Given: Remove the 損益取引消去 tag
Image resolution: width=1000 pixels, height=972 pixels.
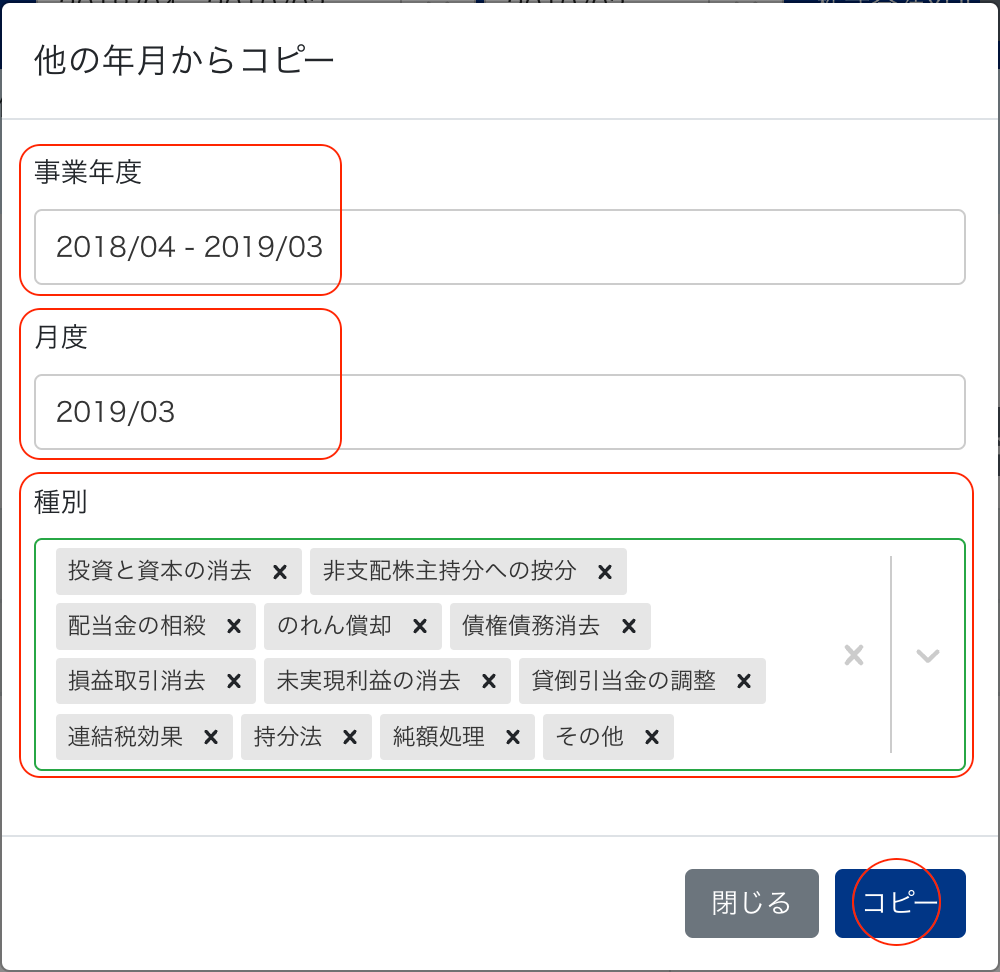Looking at the screenshot, I should [x=234, y=682].
